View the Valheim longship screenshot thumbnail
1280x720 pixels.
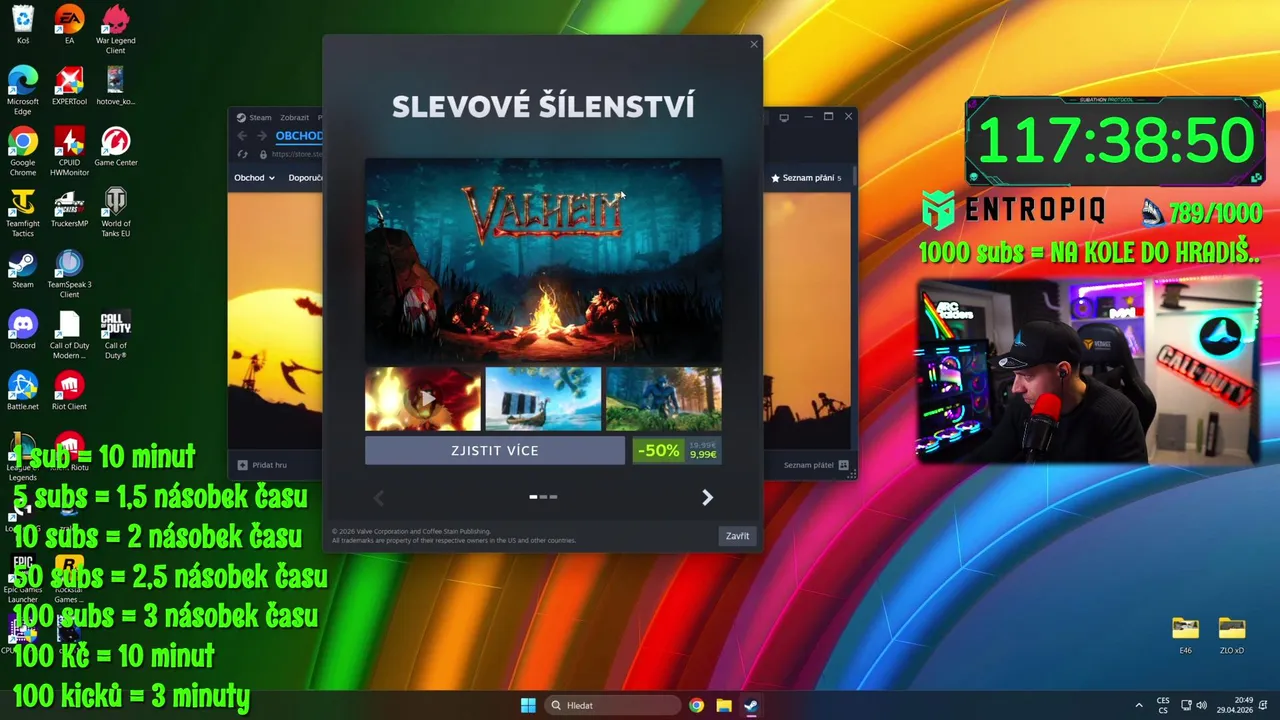tap(543, 398)
